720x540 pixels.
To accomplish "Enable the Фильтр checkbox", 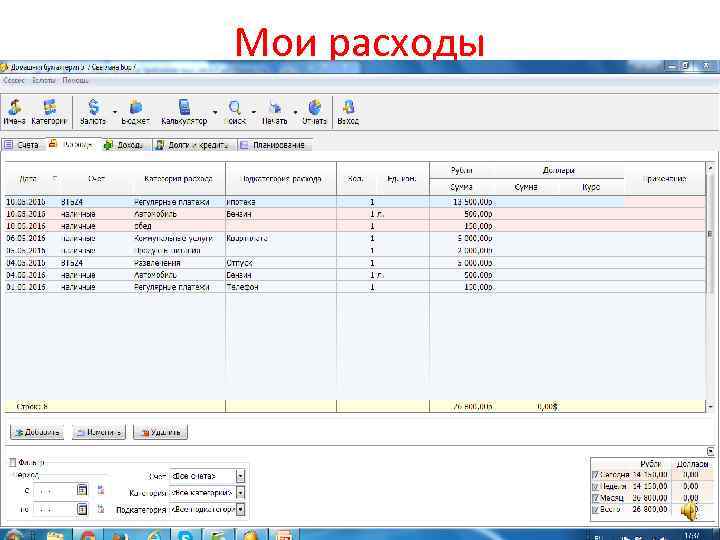I will (13, 462).
